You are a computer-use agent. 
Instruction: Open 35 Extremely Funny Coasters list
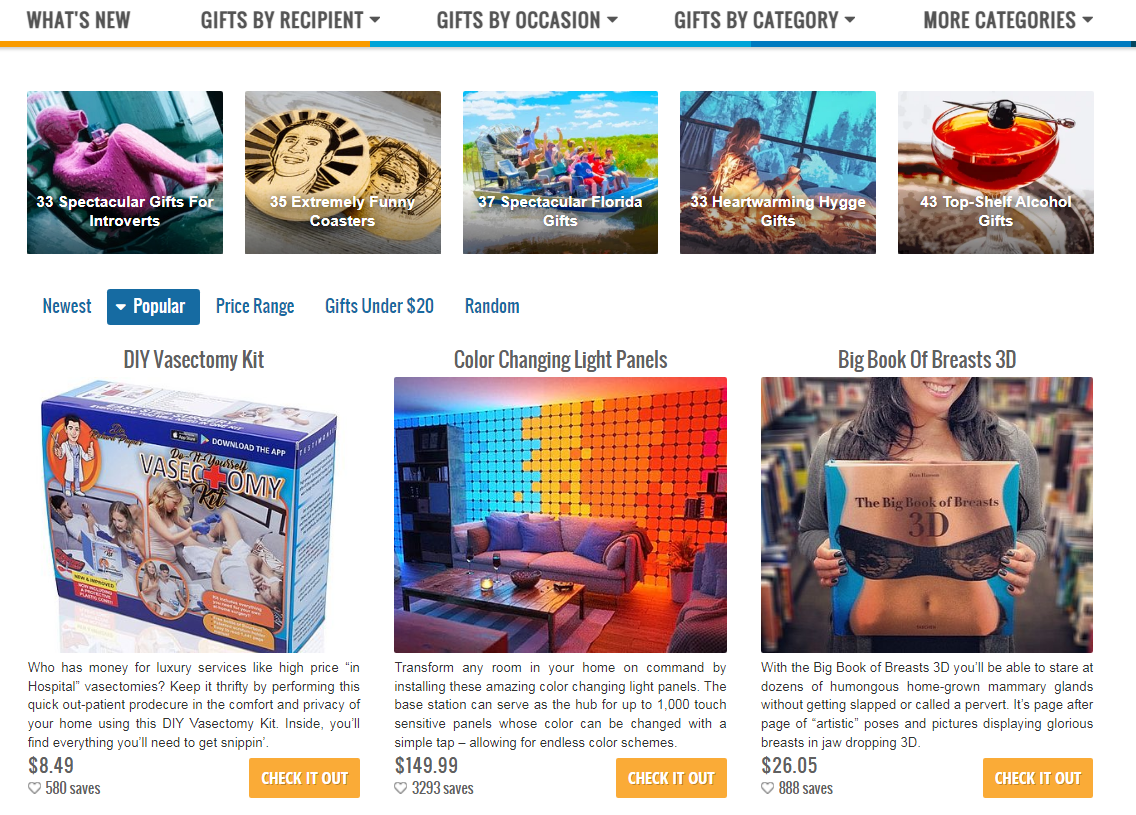pyautogui.click(x=343, y=172)
